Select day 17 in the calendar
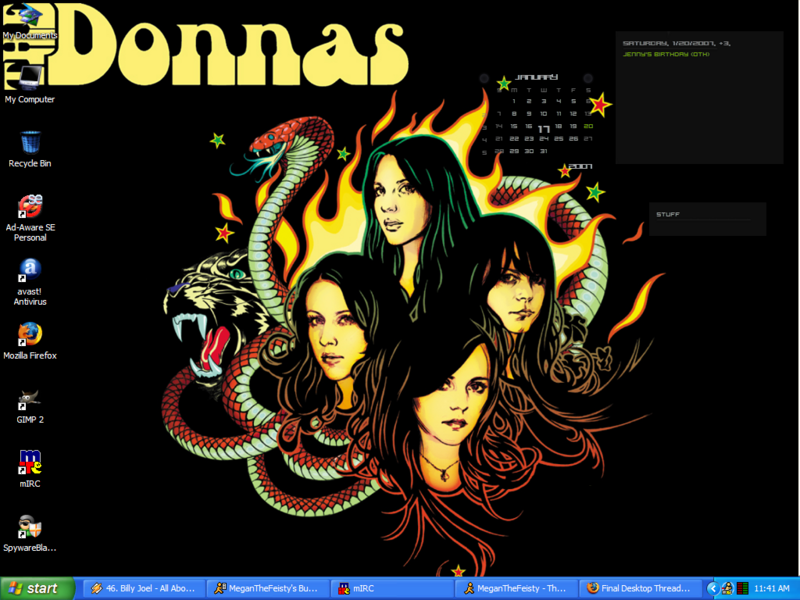800x600 pixels. (544, 129)
